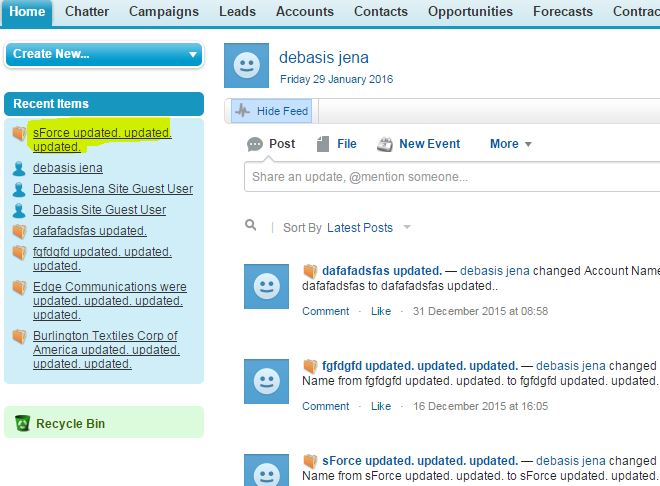Viewport: 660px width, 486px height.
Task: Open the Recycle Bin link
Action: tap(70, 424)
